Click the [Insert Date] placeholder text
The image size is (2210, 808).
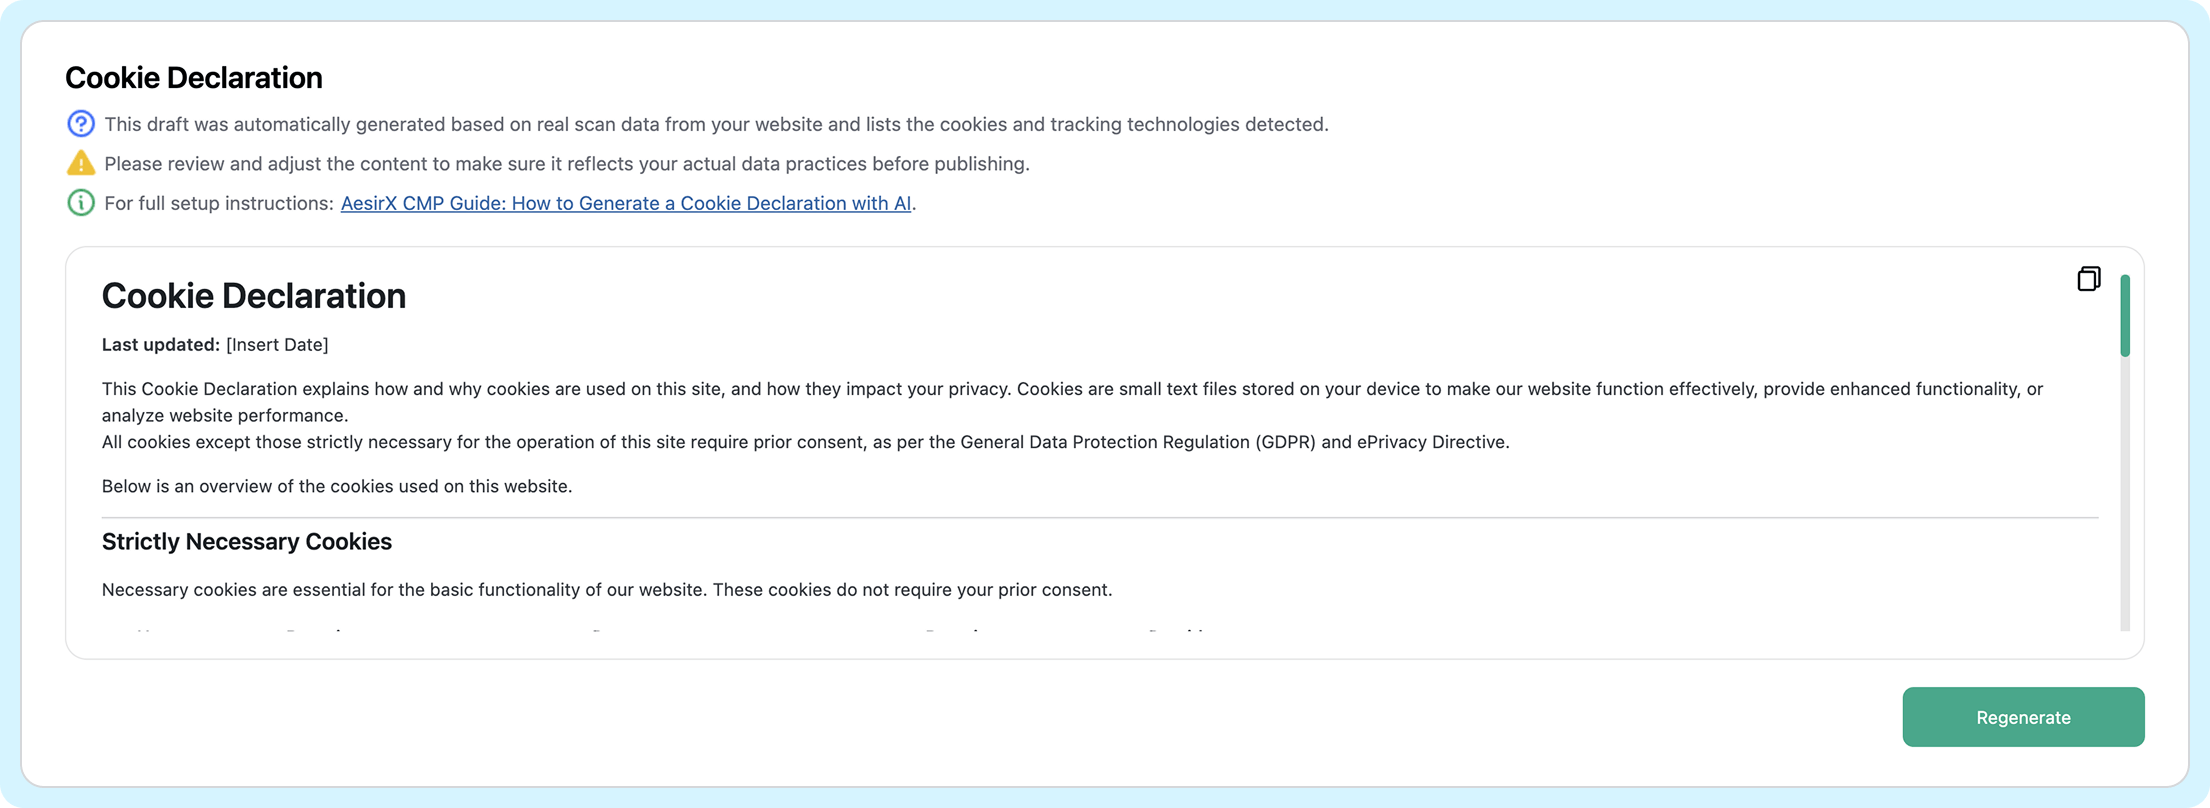(277, 345)
